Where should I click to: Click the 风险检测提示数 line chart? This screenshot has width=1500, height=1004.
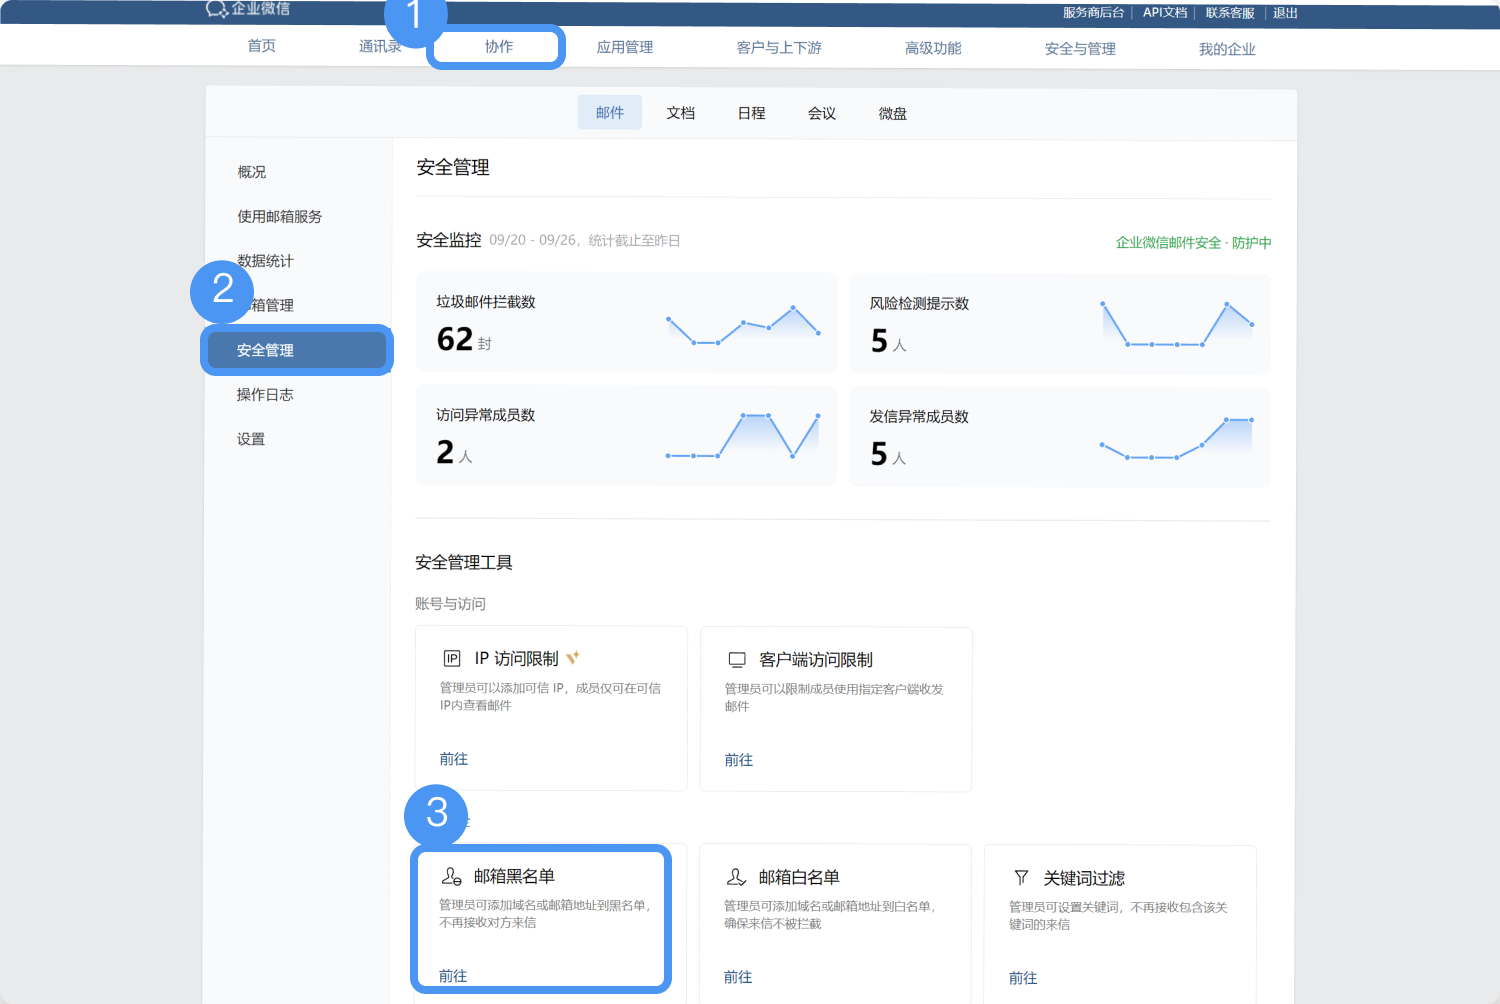pos(1177,324)
